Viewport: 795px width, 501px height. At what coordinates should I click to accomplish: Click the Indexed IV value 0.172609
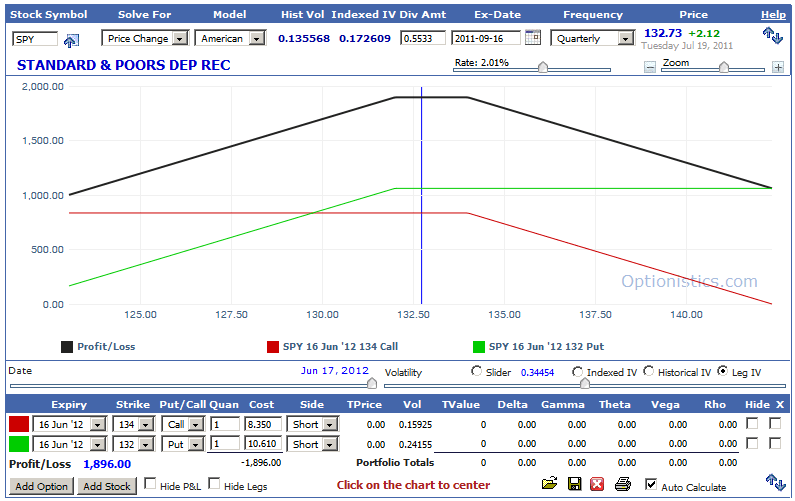coord(365,39)
